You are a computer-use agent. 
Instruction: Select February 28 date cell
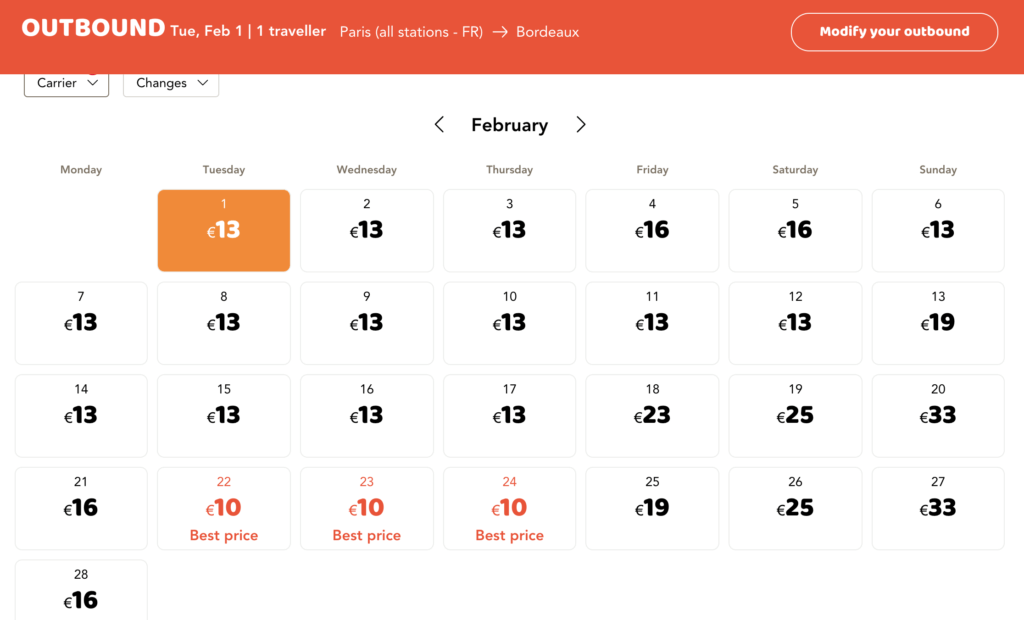(x=81, y=591)
